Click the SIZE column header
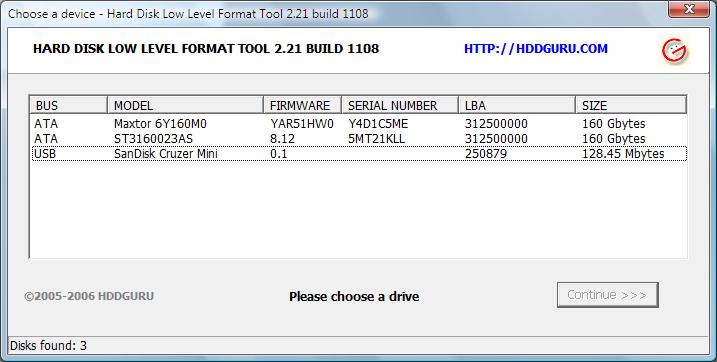The width and height of the screenshot is (717, 362). (631, 105)
